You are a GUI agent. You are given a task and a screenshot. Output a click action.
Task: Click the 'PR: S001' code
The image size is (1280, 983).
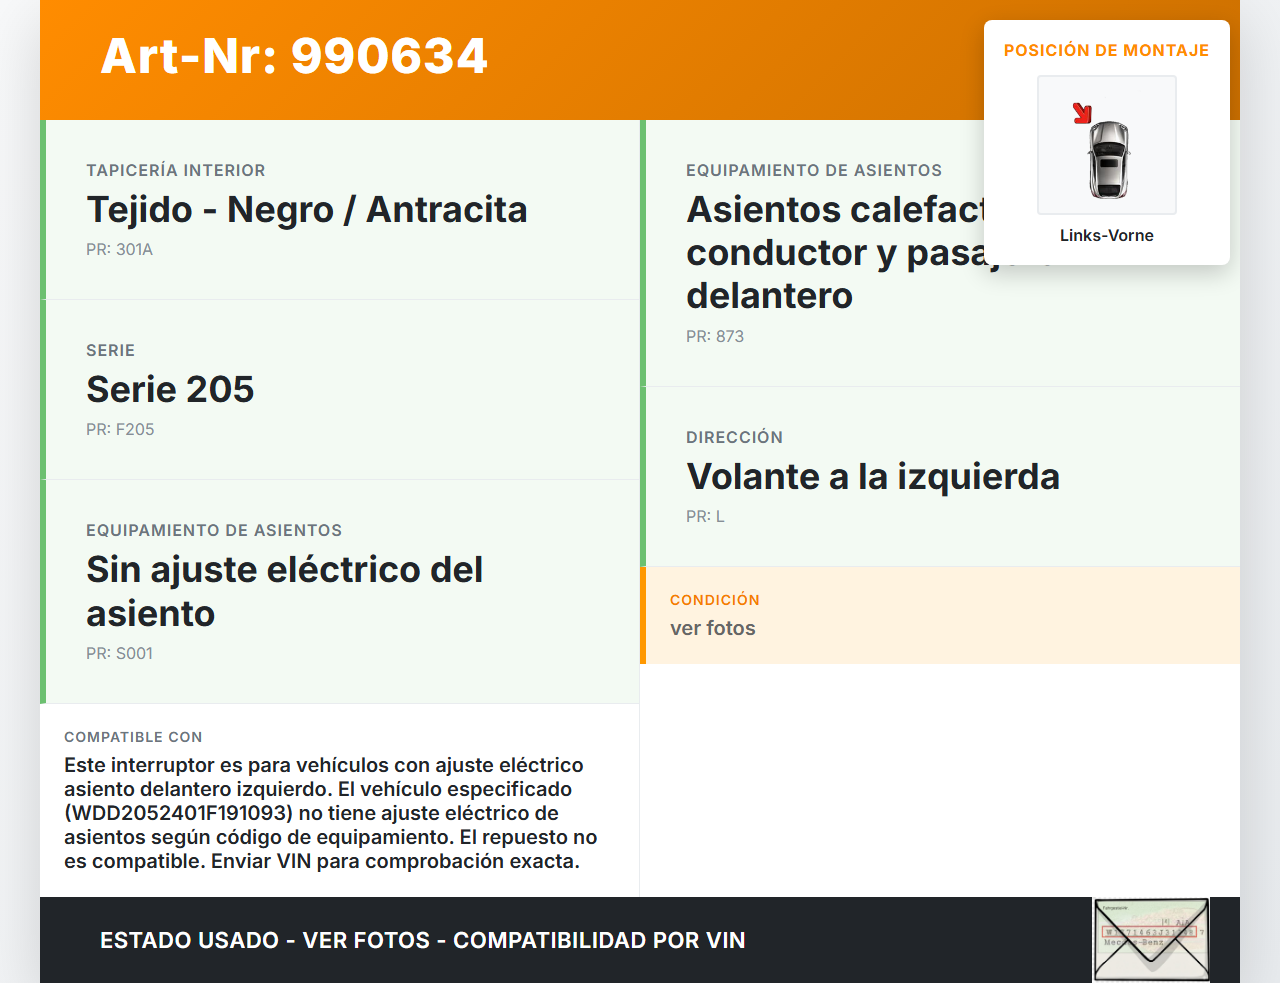120,653
